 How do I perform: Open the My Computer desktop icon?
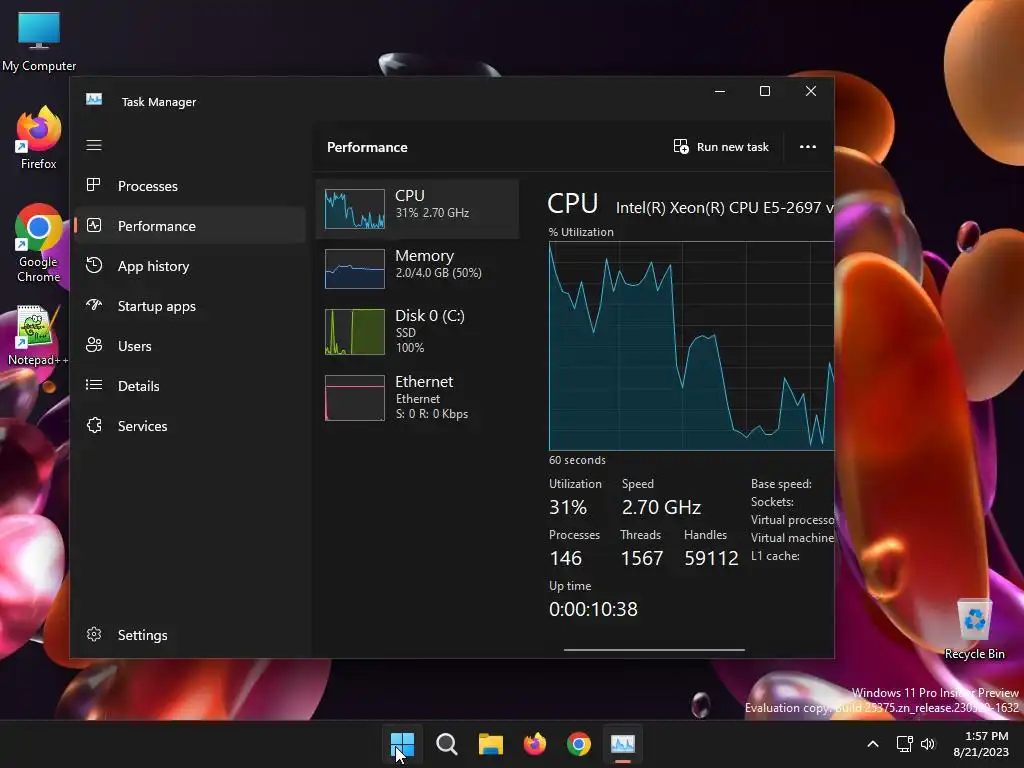tap(39, 40)
